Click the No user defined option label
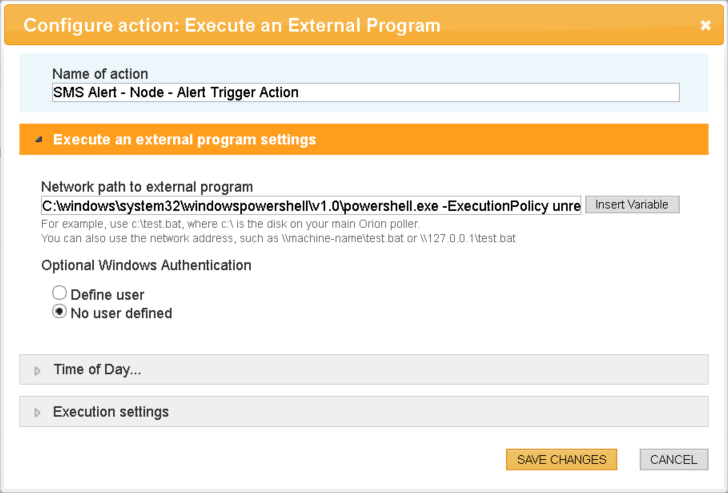Image resolution: width=728 pixels, height=493 pixels. (121, 313)
